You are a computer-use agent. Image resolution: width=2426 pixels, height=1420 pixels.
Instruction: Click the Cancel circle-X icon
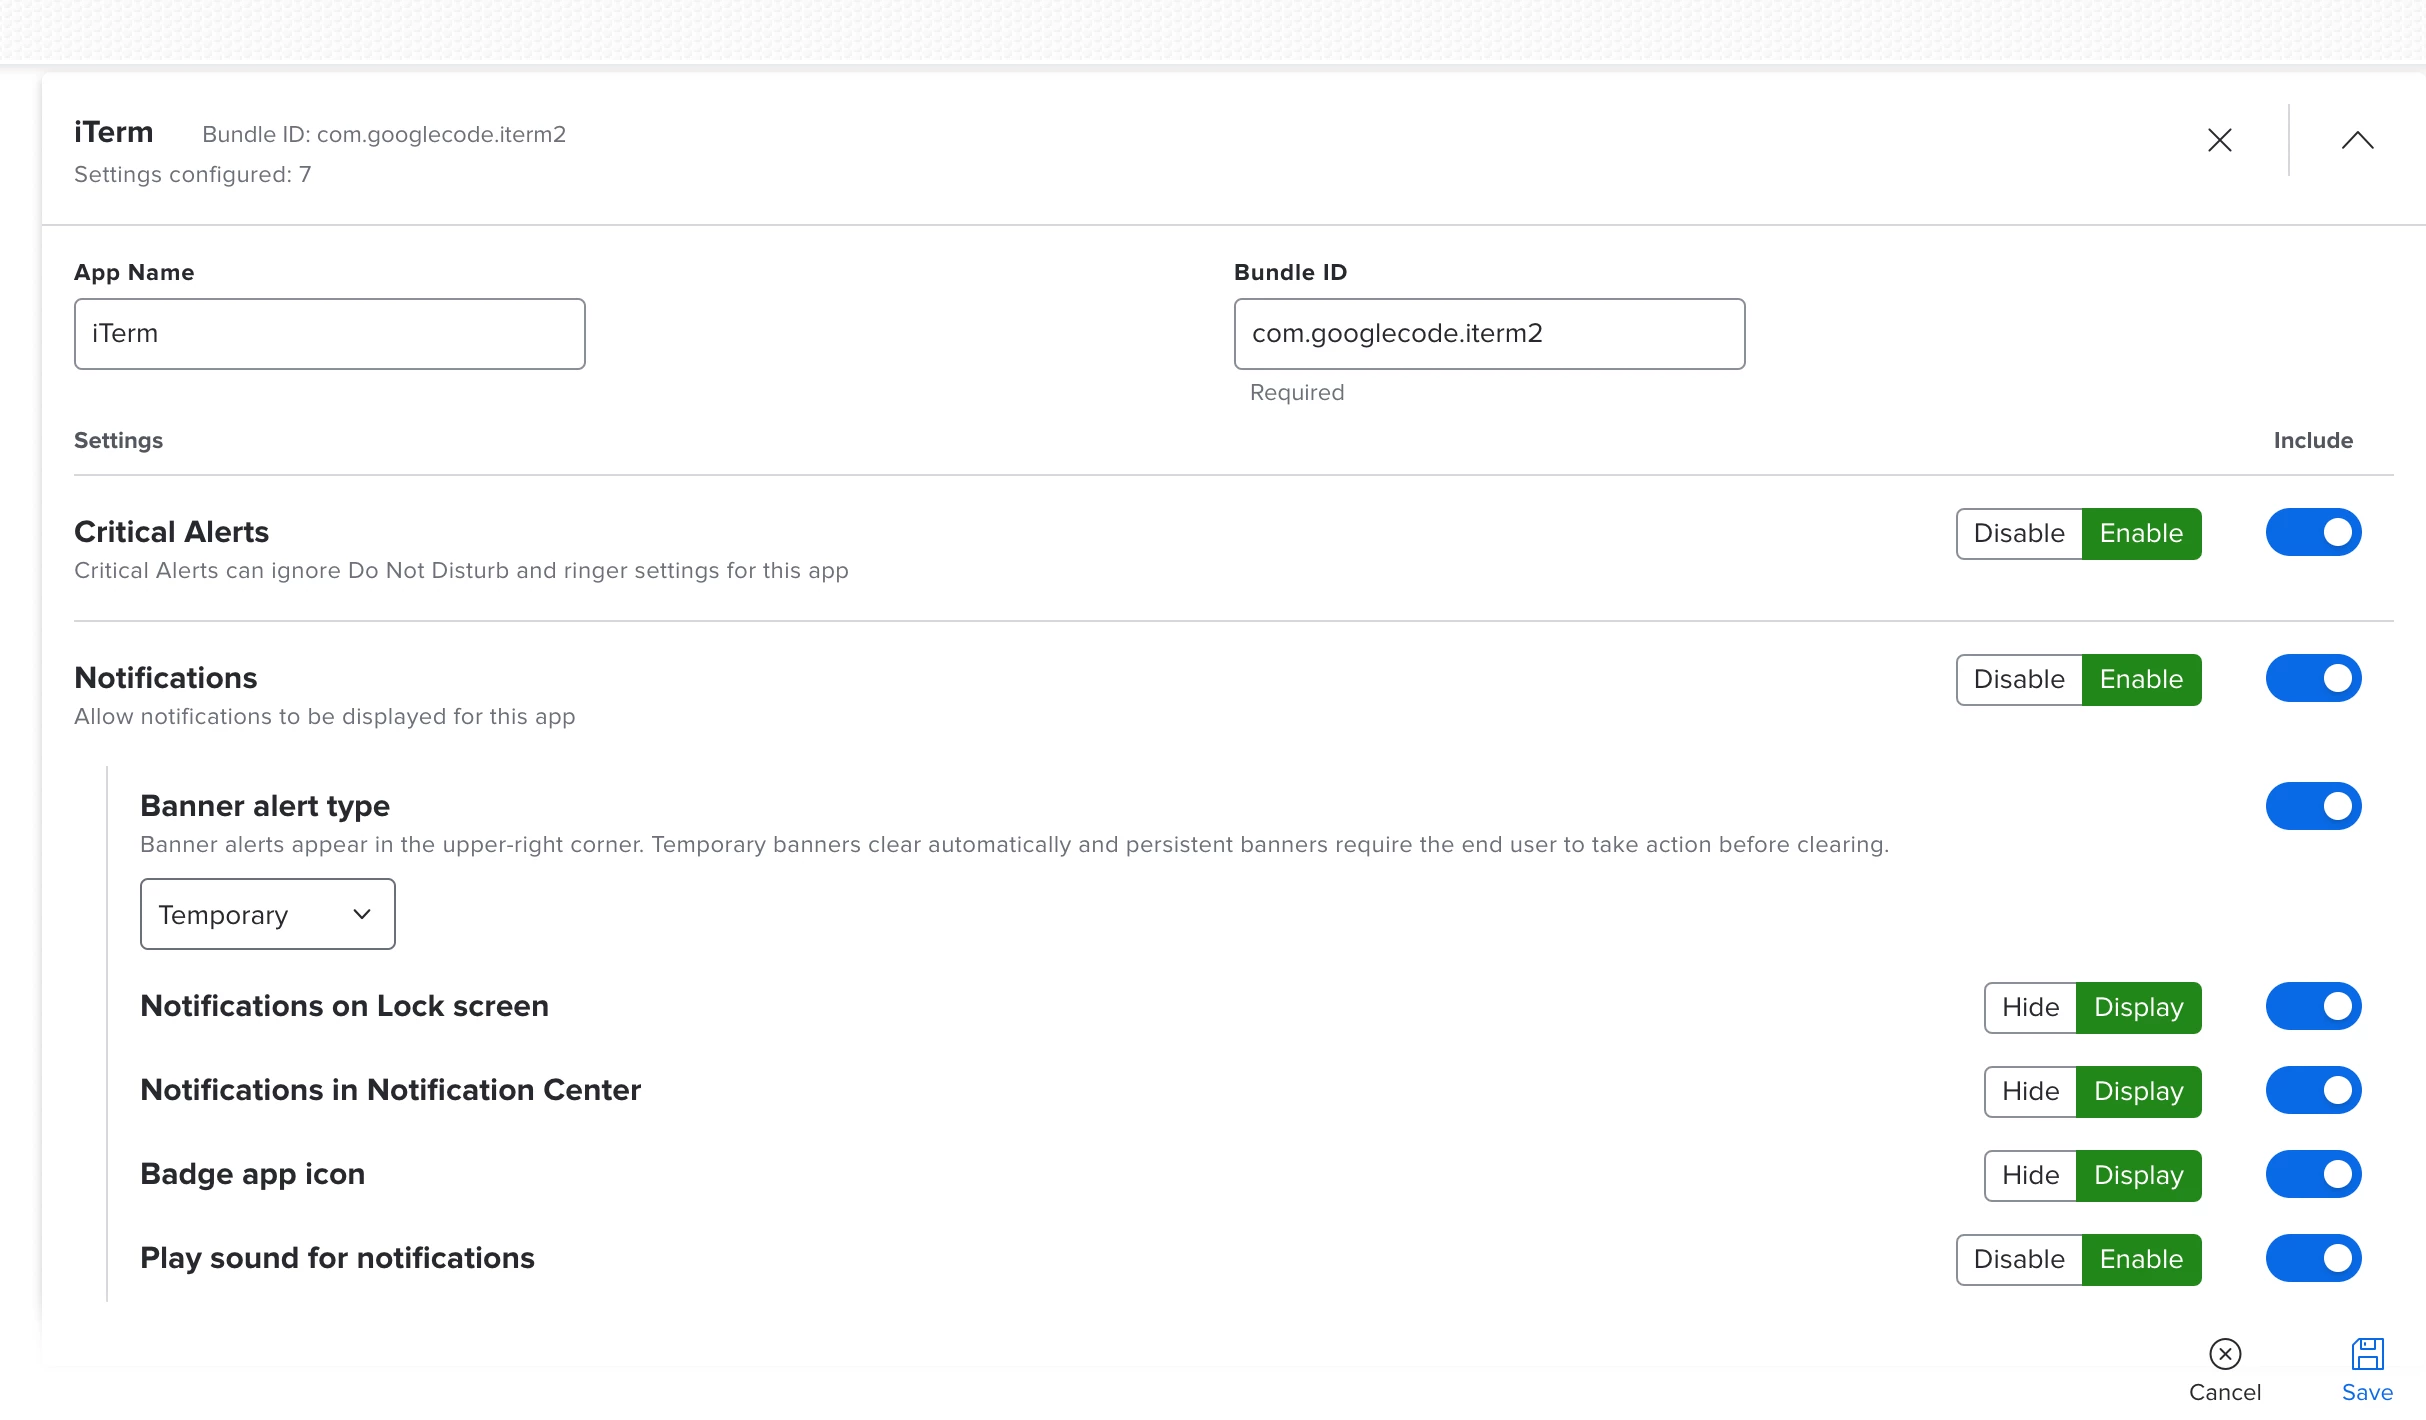[x=2225, y=1354]
